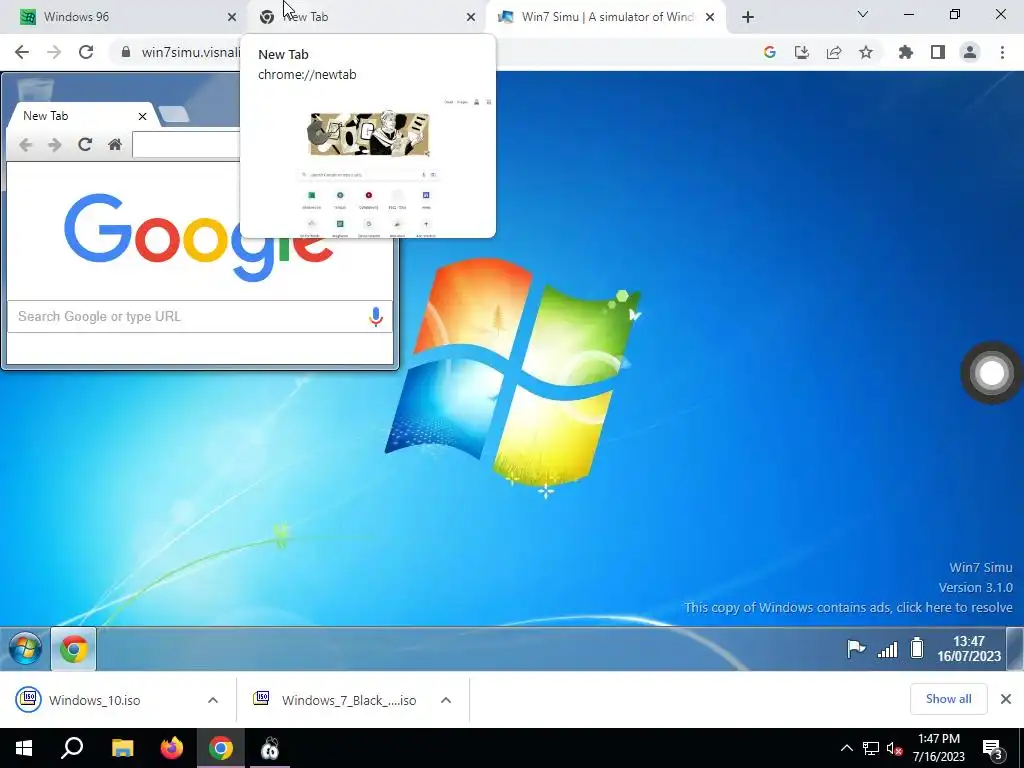Viewport: 1024px width, 768px height.
Task: Click the muted volume icon in tray
Action: pyautogui.click(x=895, y=748)
